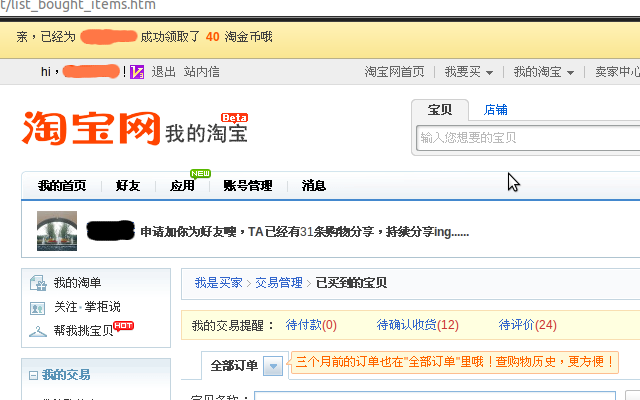Open the 应用 navigation tab

(182, 186)
